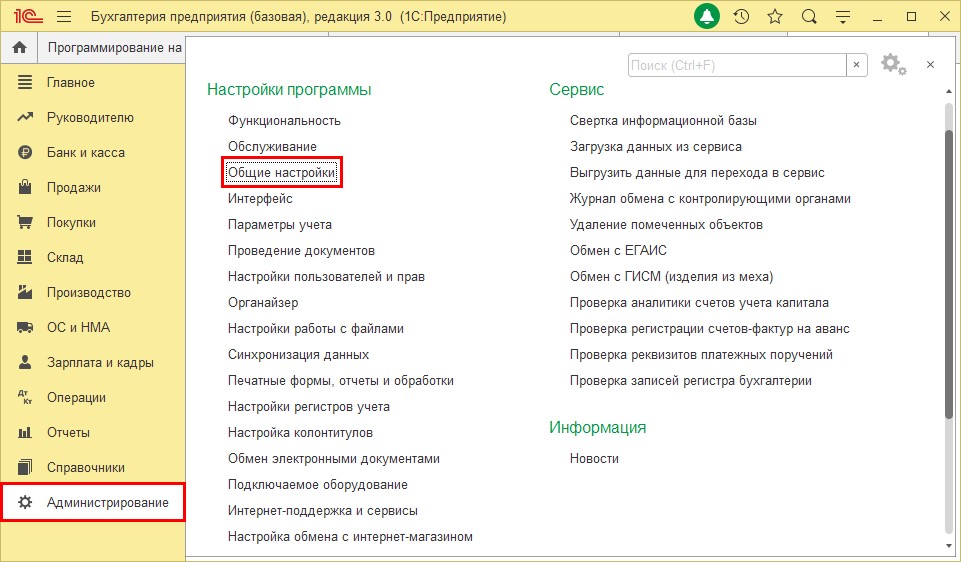This screenshot has height=562, width=961.
Task: Click the Продажи shopping bag icon
Action: click(25, 187)
